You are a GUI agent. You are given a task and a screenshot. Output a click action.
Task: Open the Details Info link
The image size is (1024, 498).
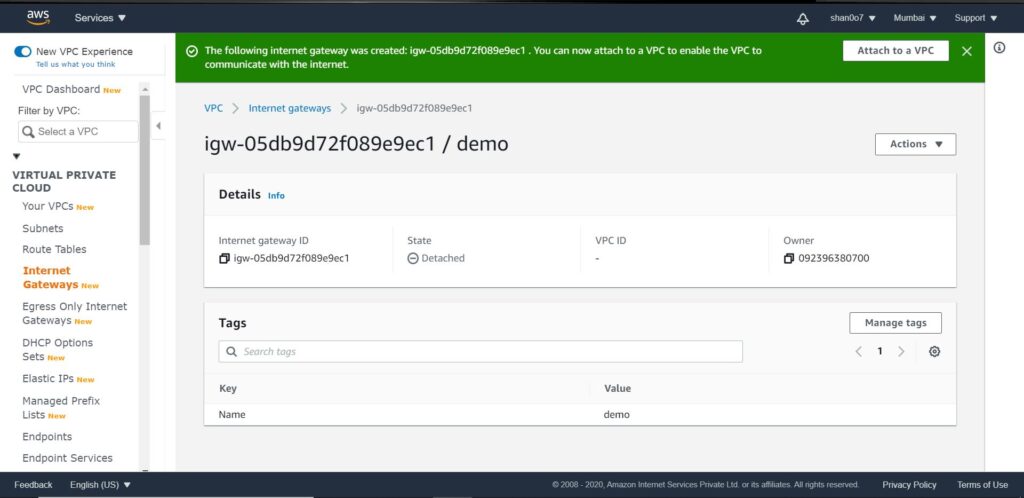(x=276, y=195)
